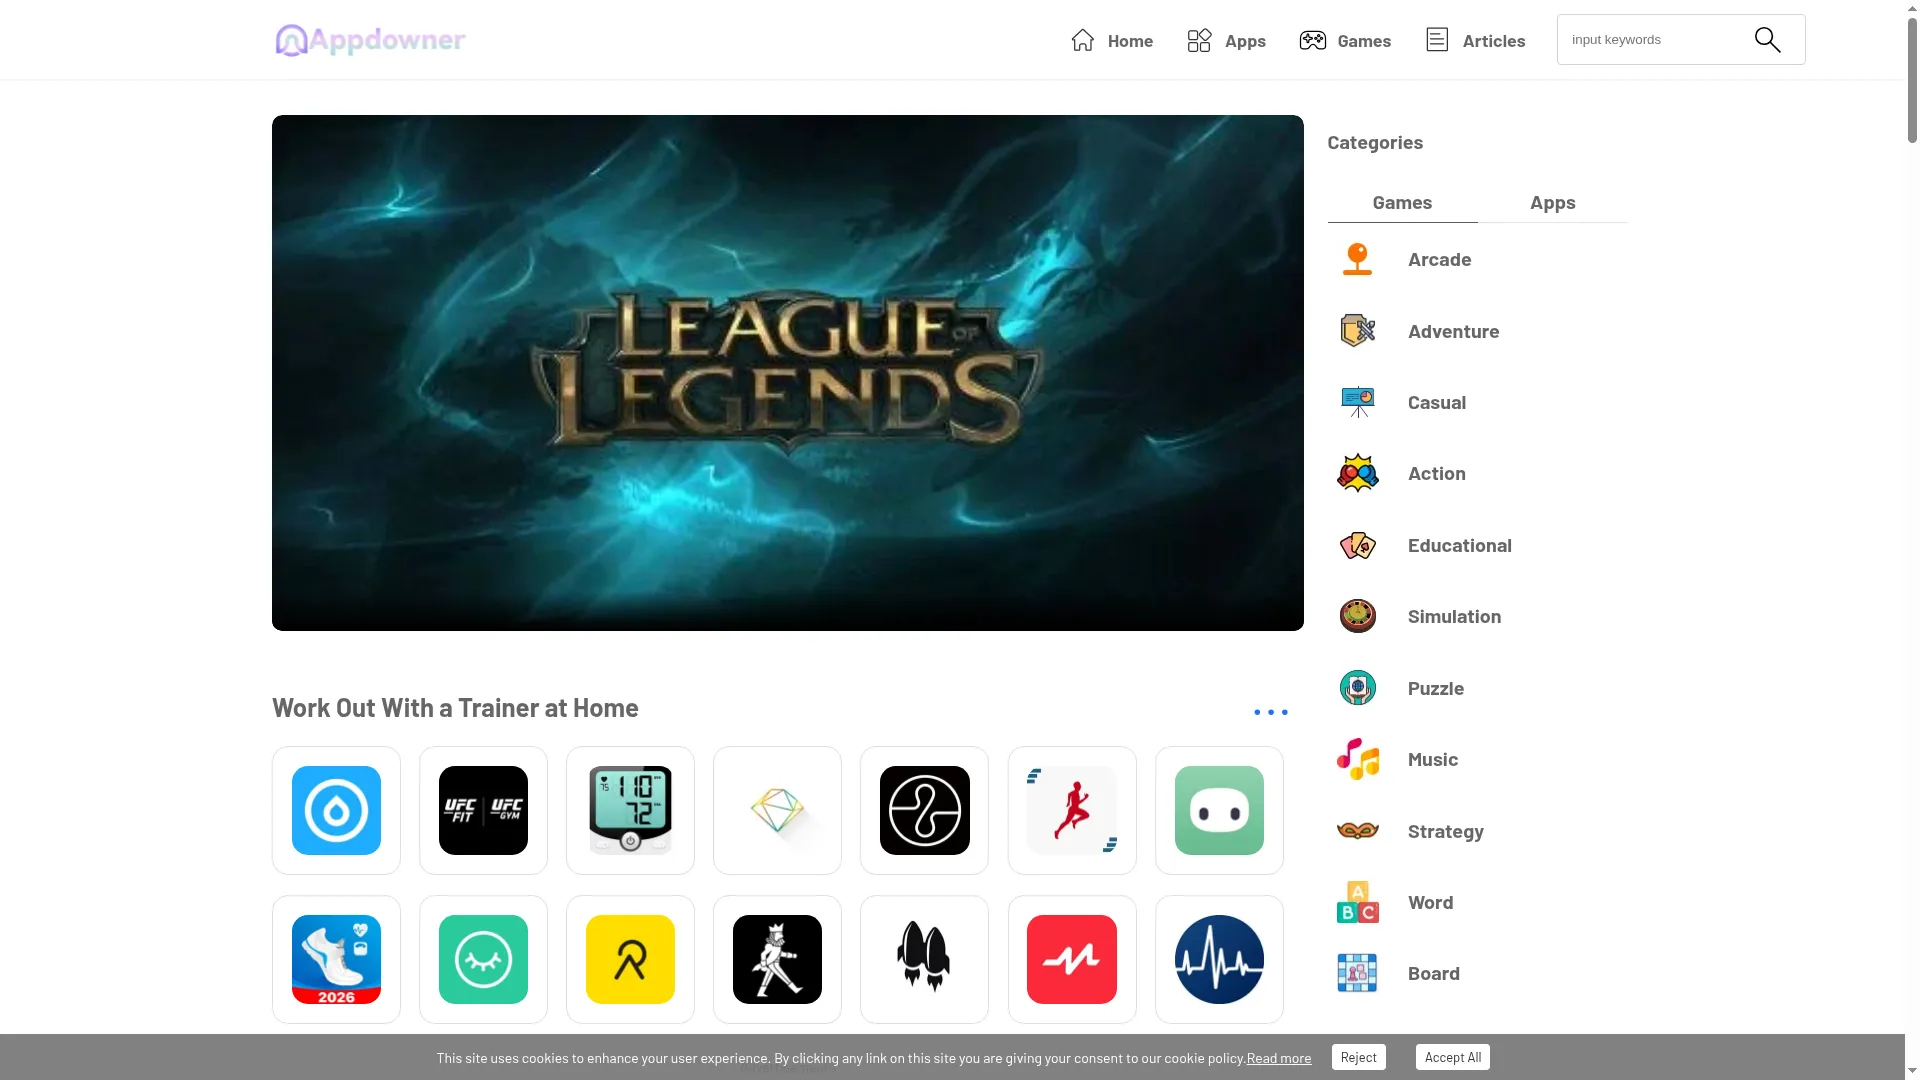The width and height of the screenshot is (1920, 1080).
Task: Open the Board category text link
Action: (1433, 973)
